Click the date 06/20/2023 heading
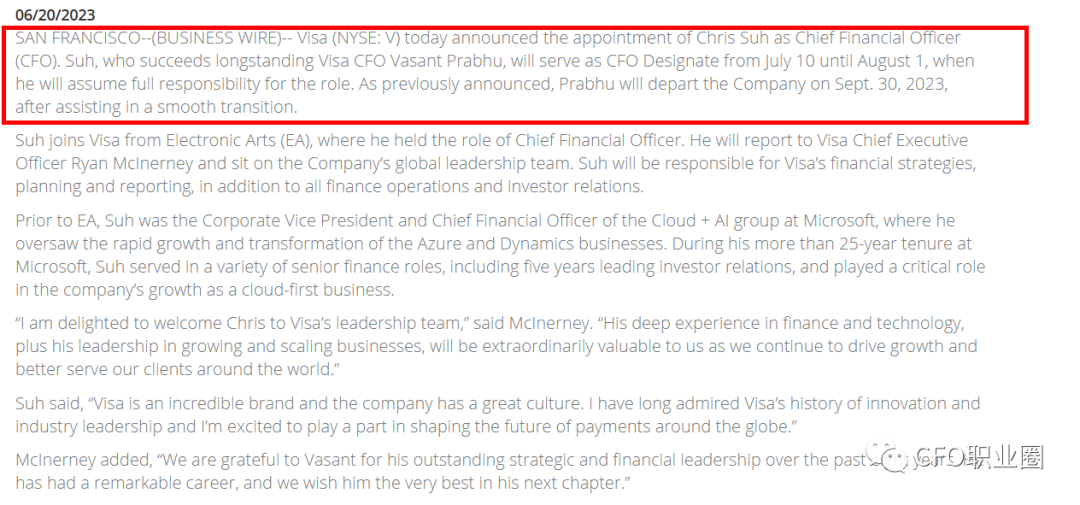Image resolution: width=1080 pixels, height=505 pixels. (x=56, y=14)
